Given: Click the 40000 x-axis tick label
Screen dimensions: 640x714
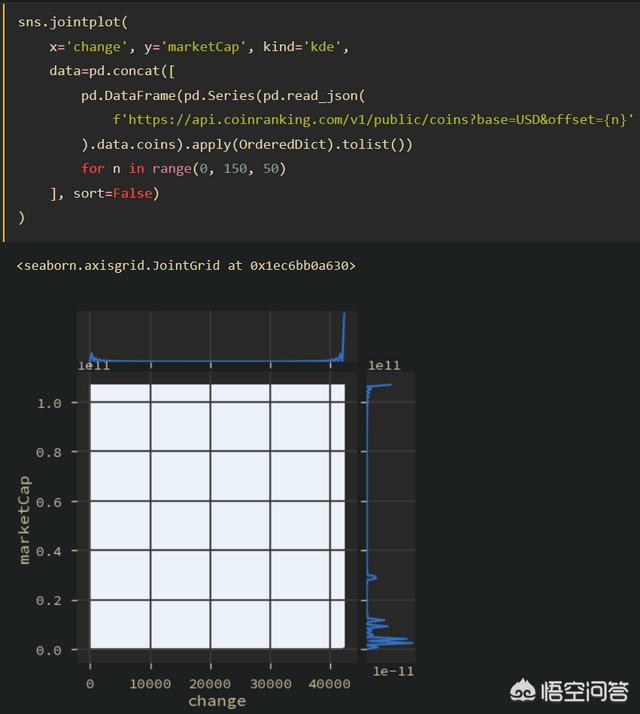Looking at the screenshot, I should tap(330, 683).
